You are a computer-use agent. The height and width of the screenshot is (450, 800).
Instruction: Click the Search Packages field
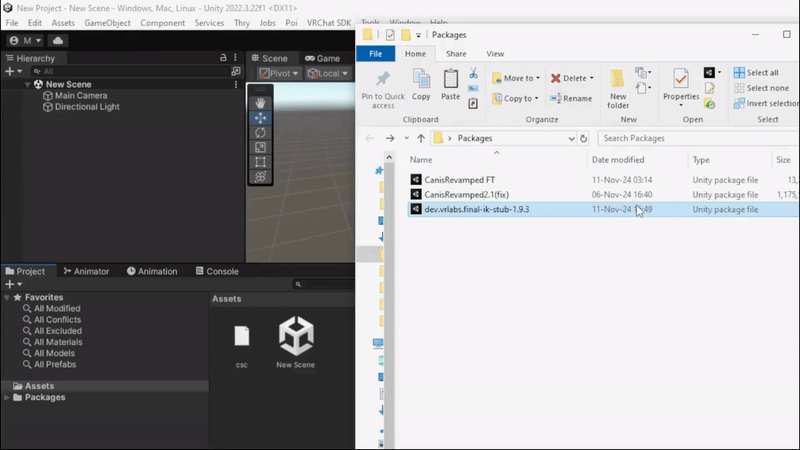coord(699,138)
